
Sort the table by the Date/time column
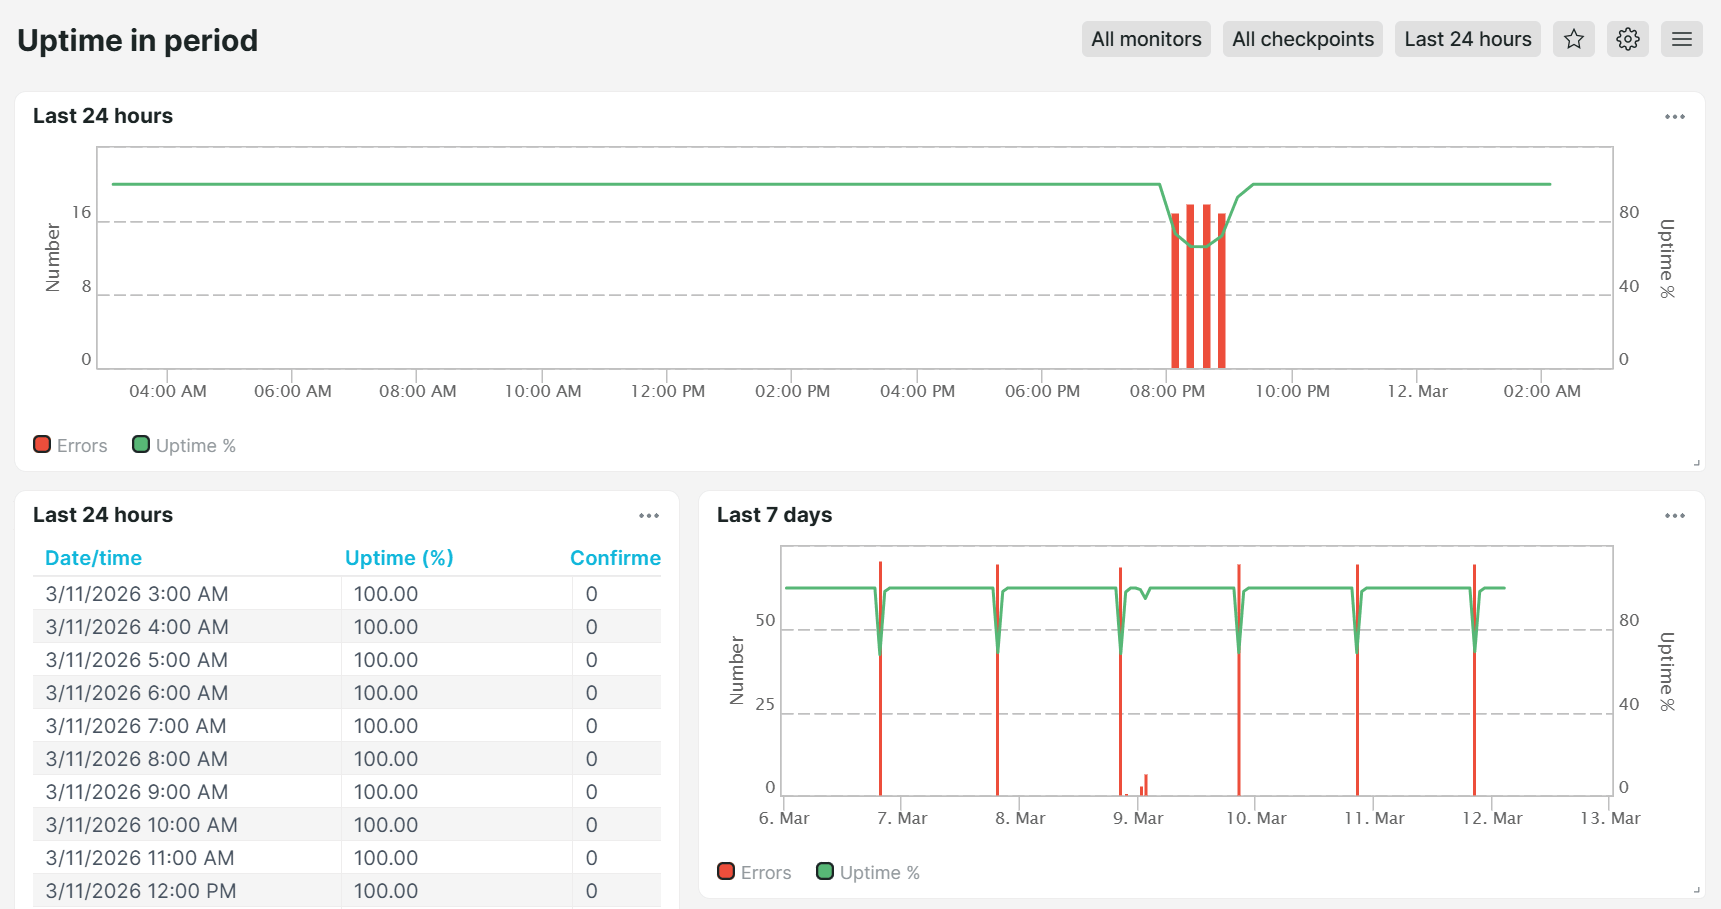pyautogui.click(x=93, y=558)
